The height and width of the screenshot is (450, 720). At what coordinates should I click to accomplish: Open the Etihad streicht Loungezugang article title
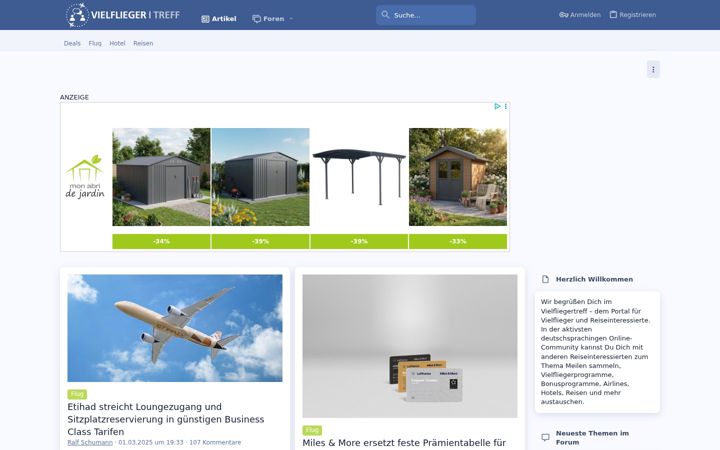coord(166,419)
